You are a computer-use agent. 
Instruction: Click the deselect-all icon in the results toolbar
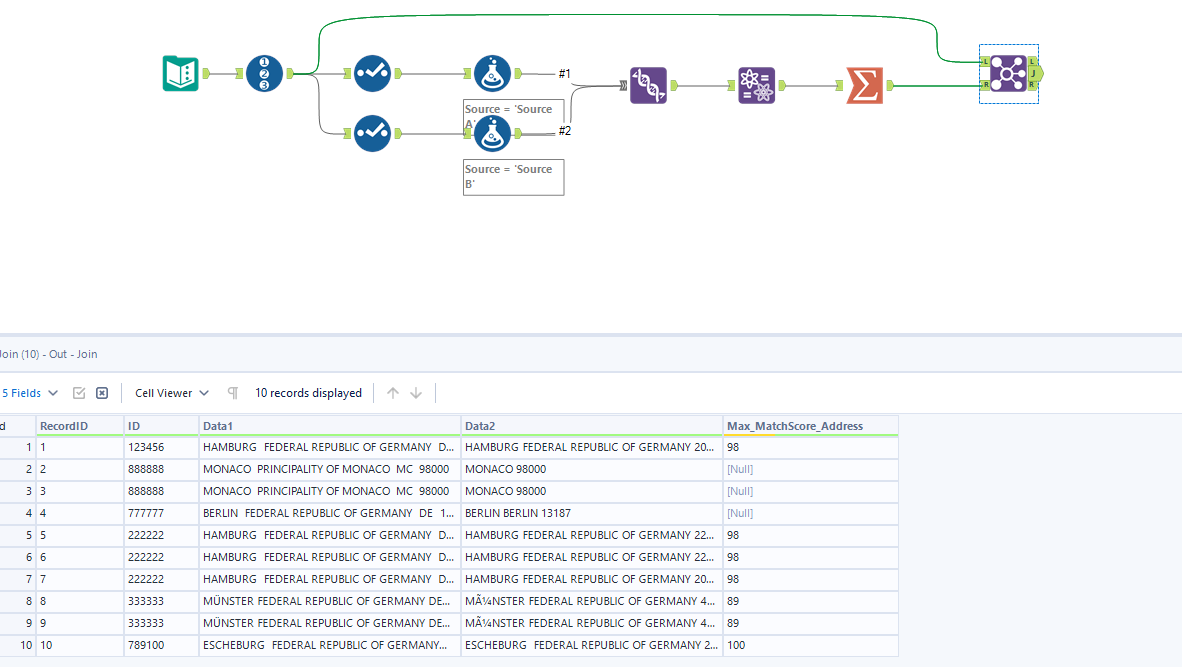click(101, 392)
